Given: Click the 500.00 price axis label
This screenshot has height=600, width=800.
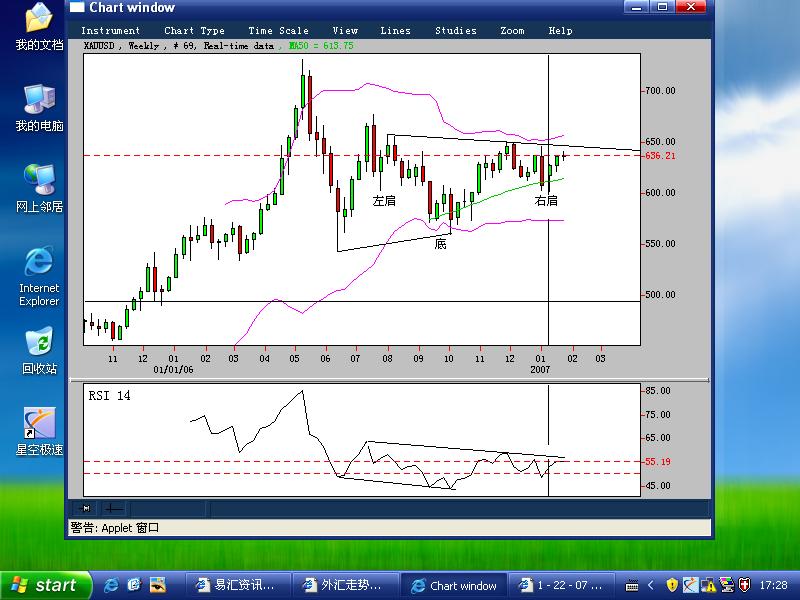Looking at the screenshot, I should tap(660, 295).
